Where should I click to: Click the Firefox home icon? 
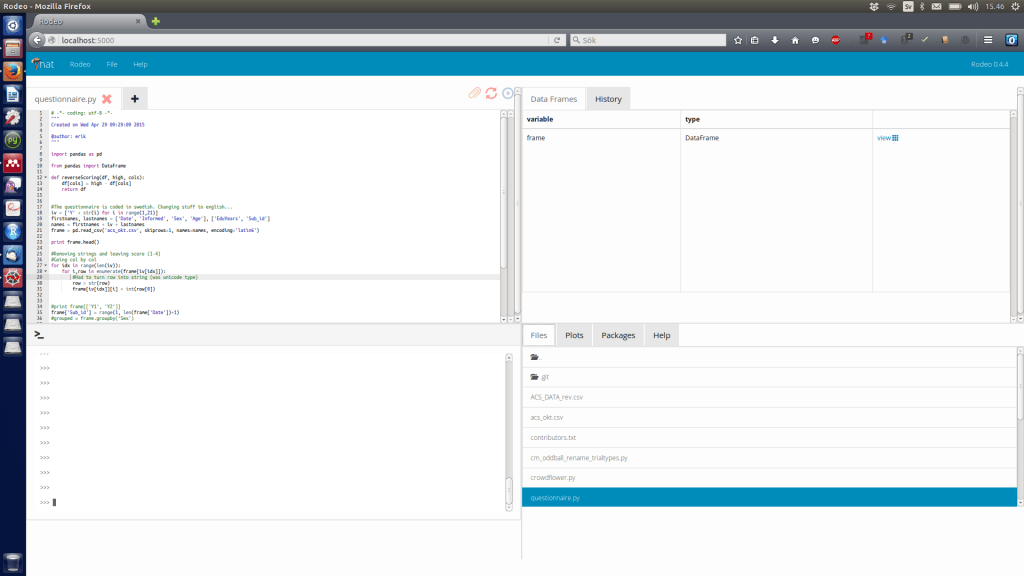click(x=796, y=40)
